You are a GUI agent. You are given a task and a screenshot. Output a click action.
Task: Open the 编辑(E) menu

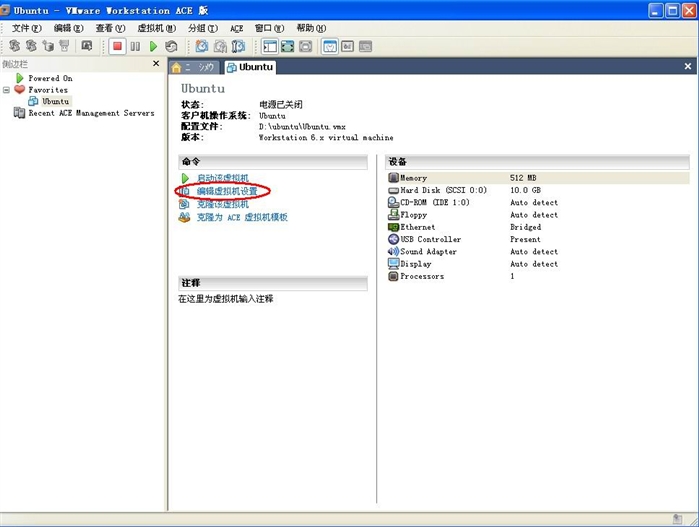69,29
